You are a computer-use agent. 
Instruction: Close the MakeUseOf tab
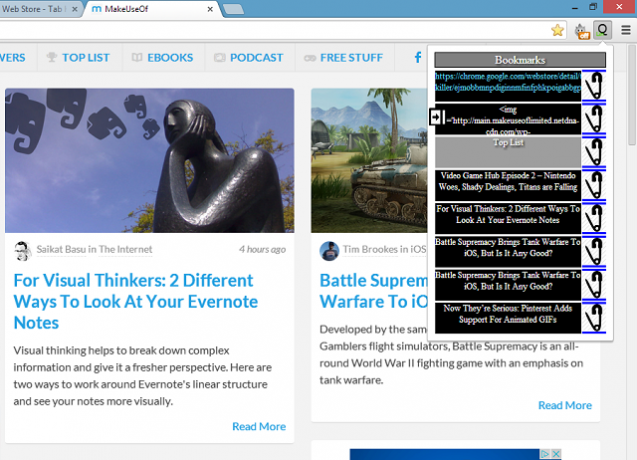pyautogui.click(x=210, y=9)
